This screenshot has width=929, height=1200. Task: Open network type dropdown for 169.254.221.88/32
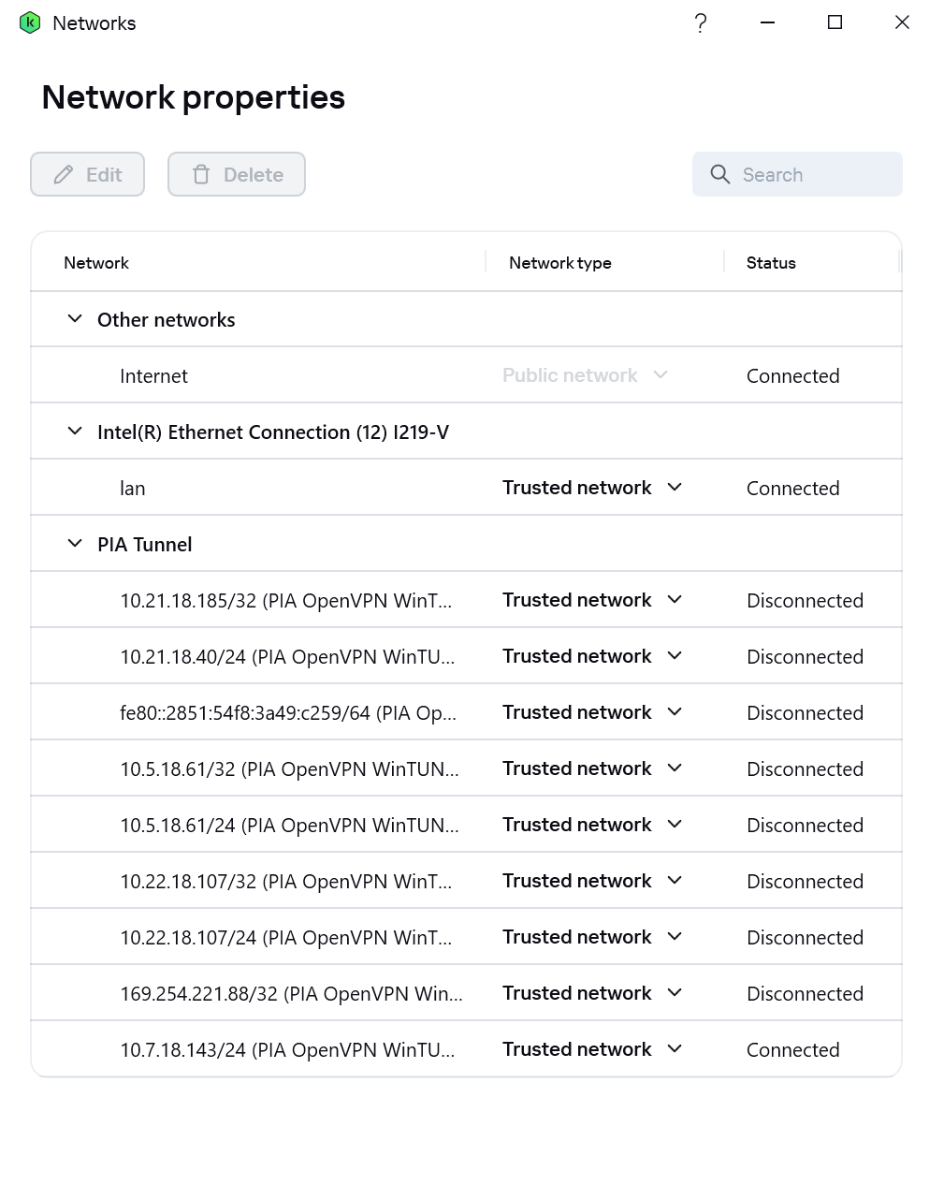(x=592, y=993)
